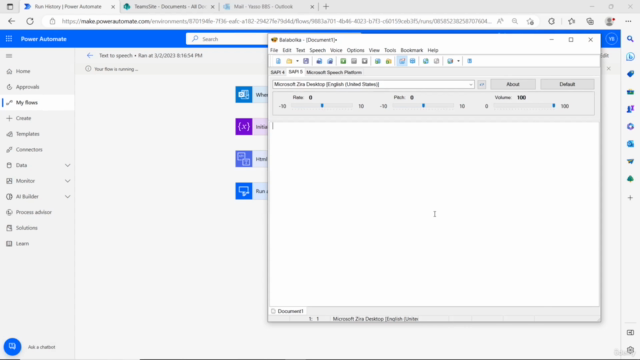
Task: Select the Document1 tab at bottom of Balabolka
Action: [x=287, y=311]
